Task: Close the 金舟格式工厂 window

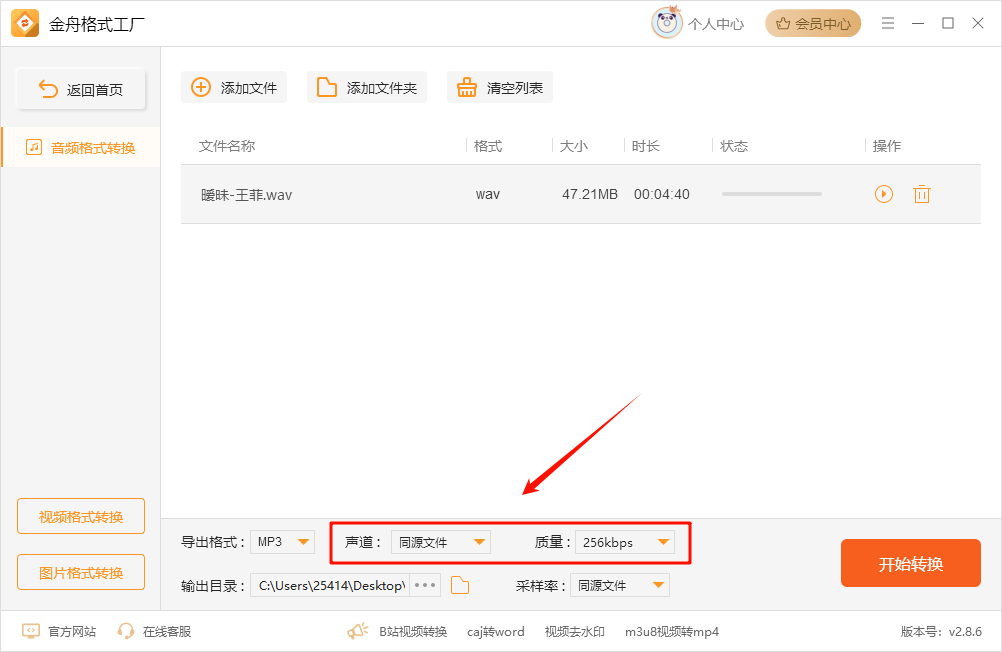Action: (x=978, y=23)
